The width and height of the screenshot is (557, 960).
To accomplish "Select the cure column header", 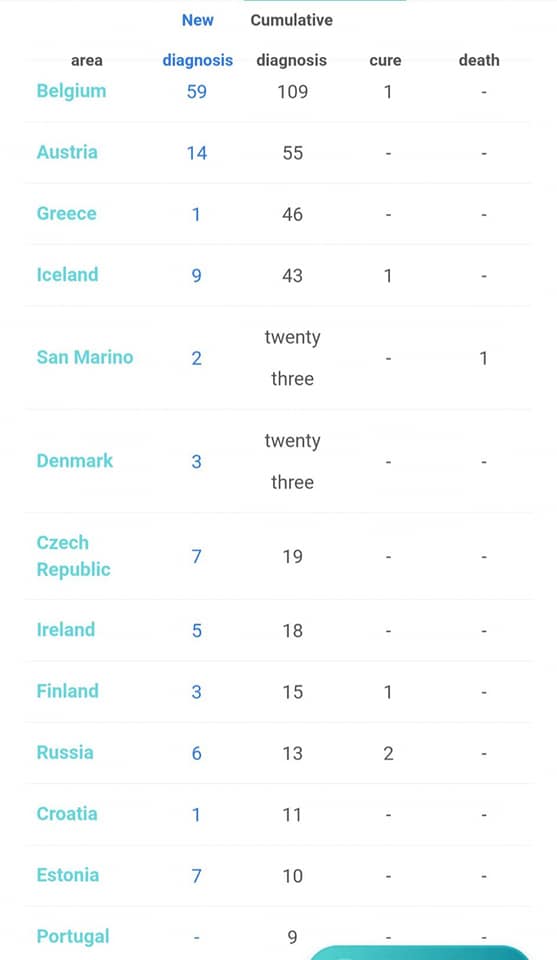I will coord(386,60).
